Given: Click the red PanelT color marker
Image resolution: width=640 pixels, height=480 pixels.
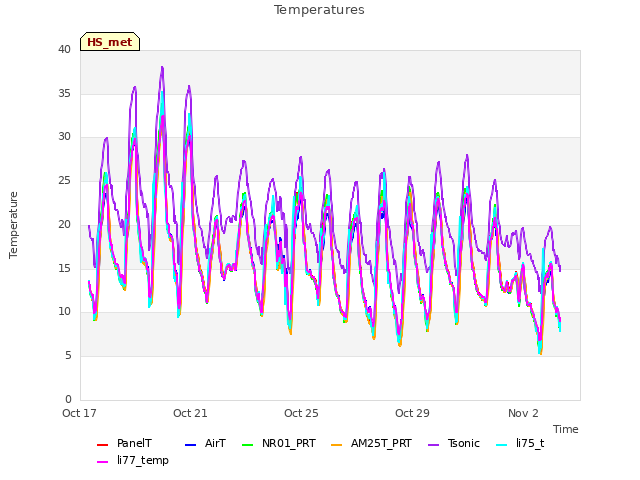Looking at the screenshot, I should coord(102,444).
